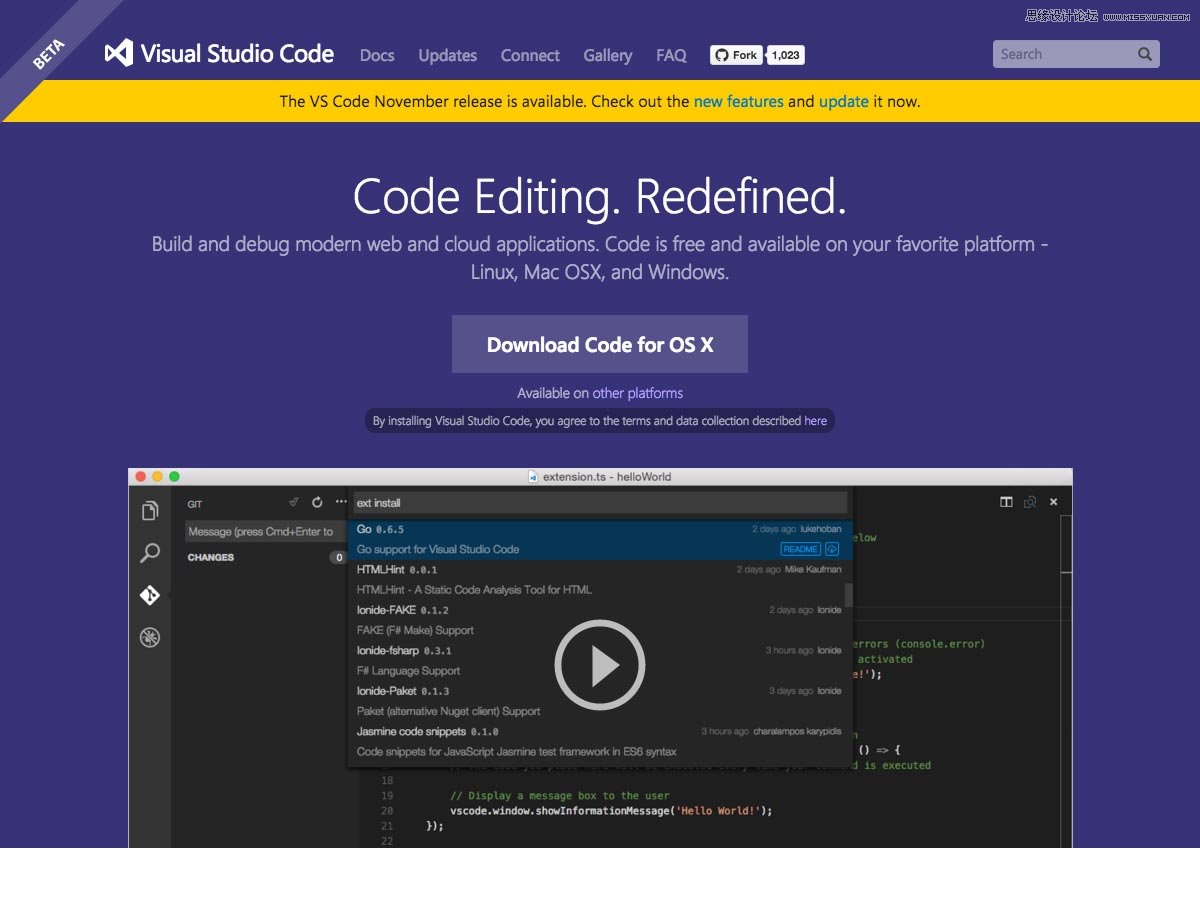Click the CHANGES header in the Git panel
The image size is (1200, 900).
tap(211, 557)
